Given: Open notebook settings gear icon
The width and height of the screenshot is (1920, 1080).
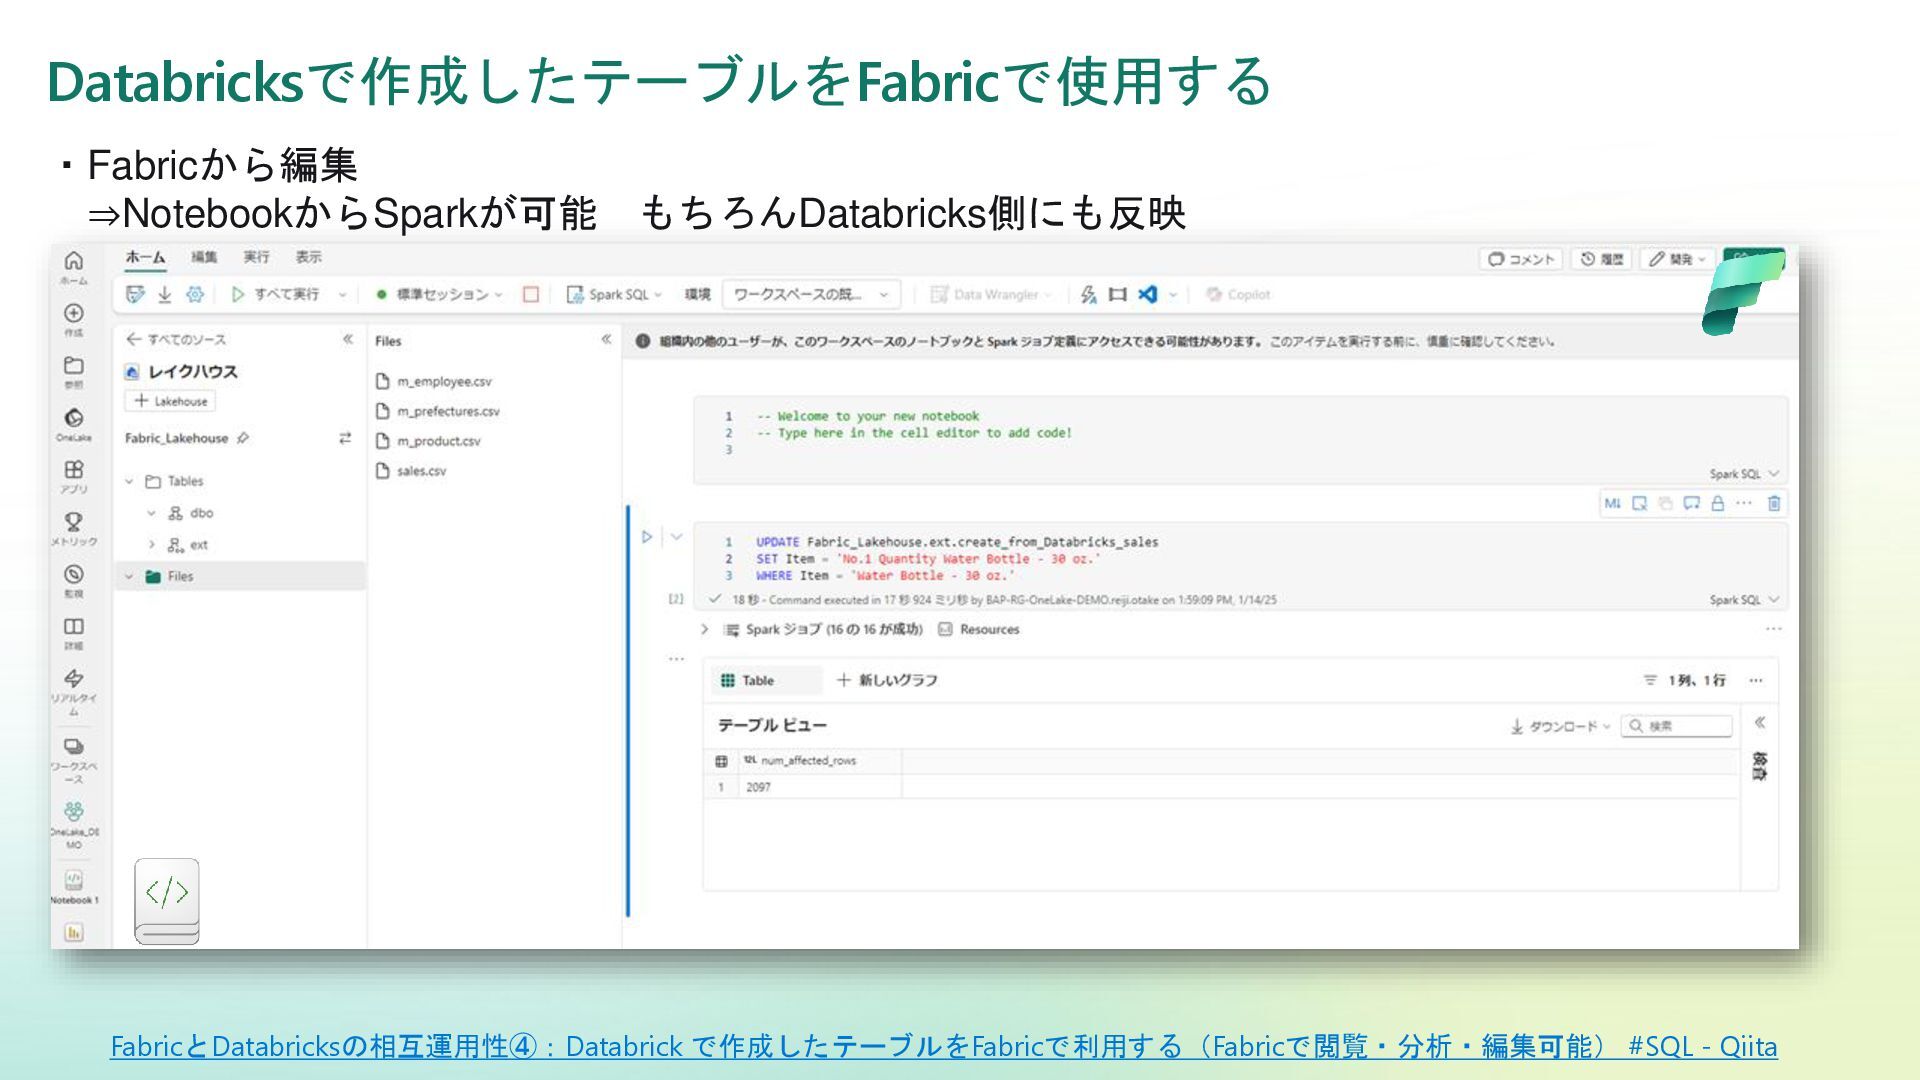Looking at the screenshot, I should pos(195,294).
